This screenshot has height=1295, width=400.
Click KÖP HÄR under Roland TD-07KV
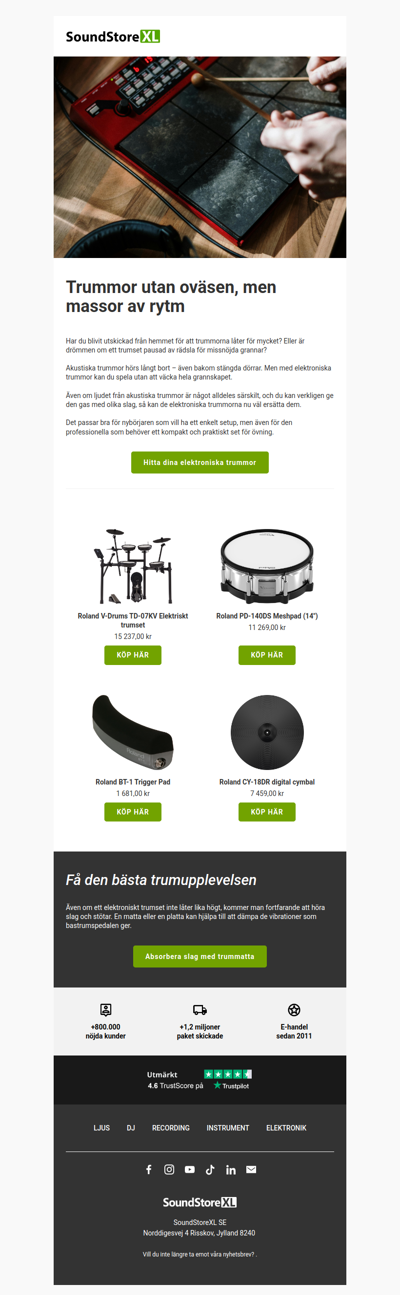133,655
